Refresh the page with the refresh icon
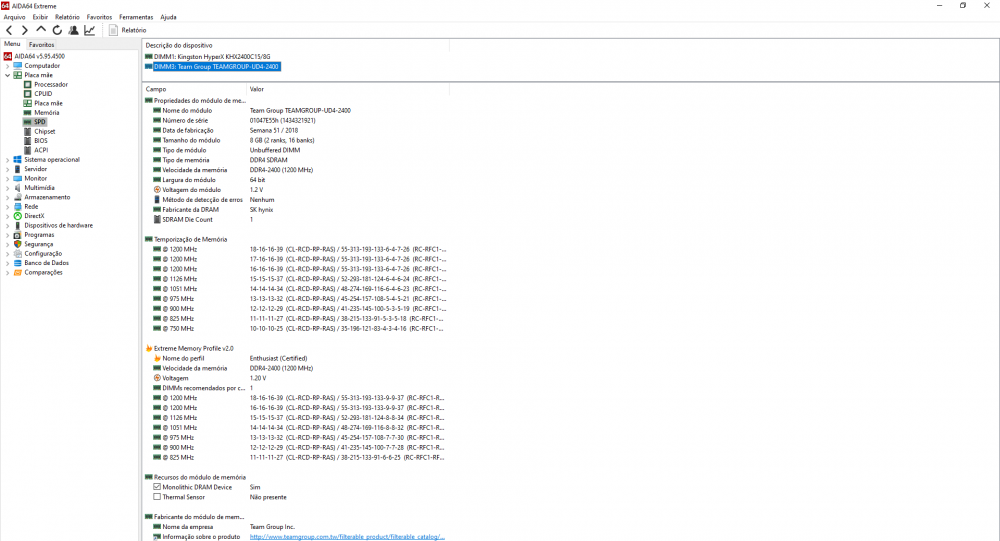 pos(57,30)
